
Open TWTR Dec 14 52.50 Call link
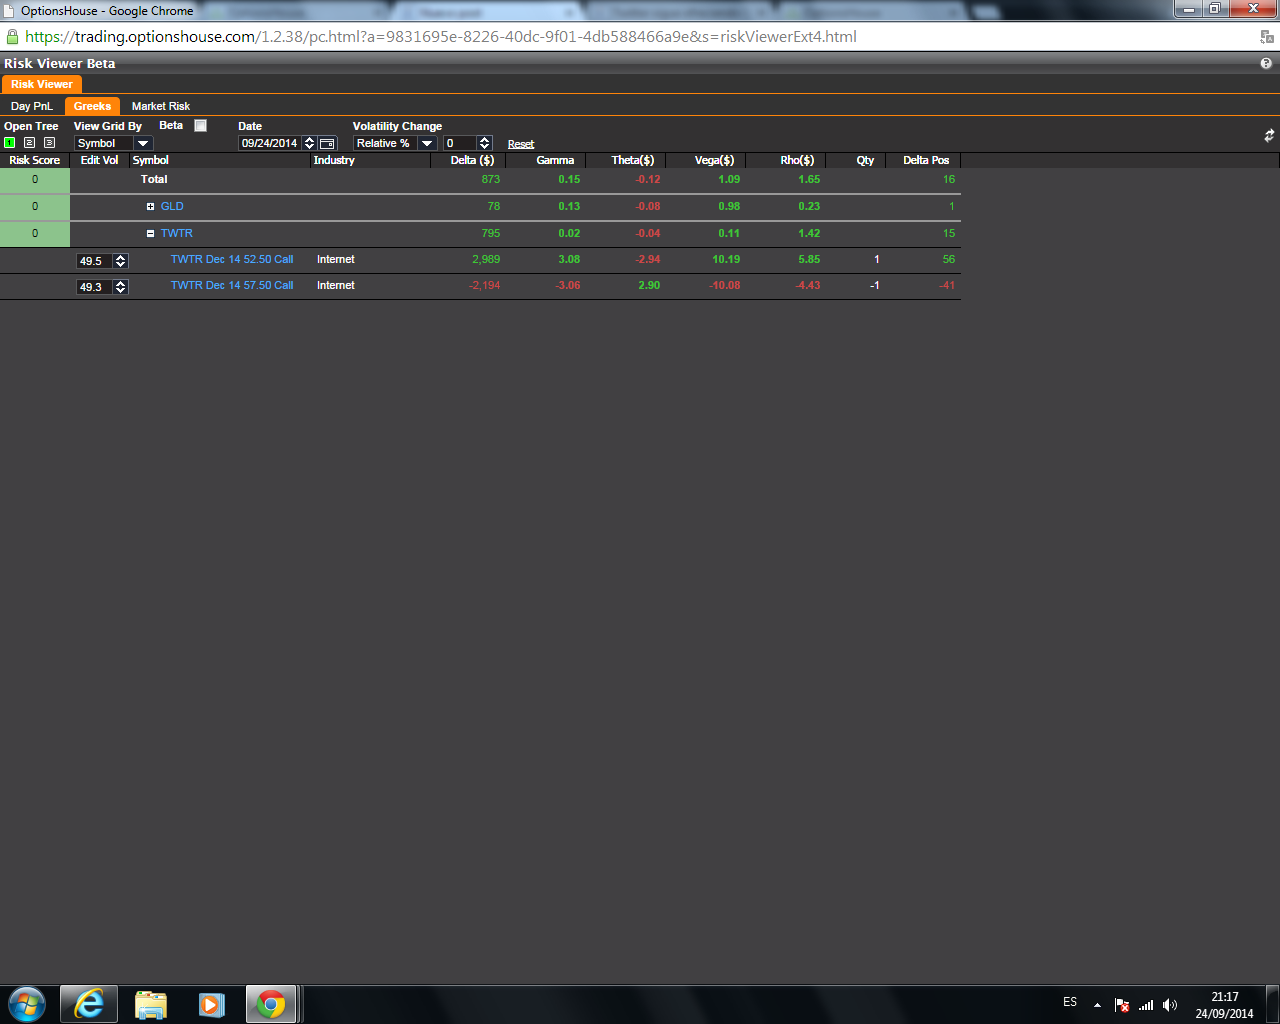[x=232, y=259]
